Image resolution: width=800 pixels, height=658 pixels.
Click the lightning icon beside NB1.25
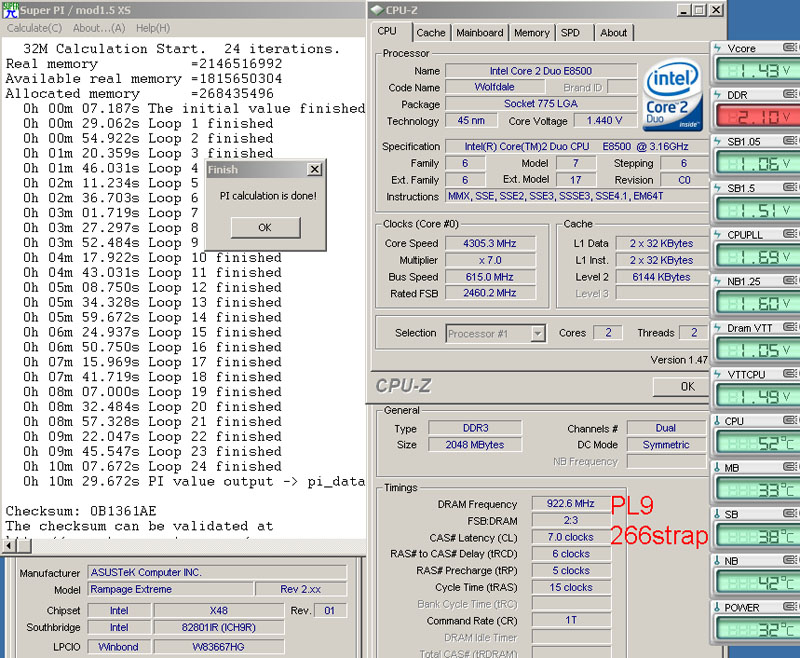pyautogui.click(x=718, y=281)
